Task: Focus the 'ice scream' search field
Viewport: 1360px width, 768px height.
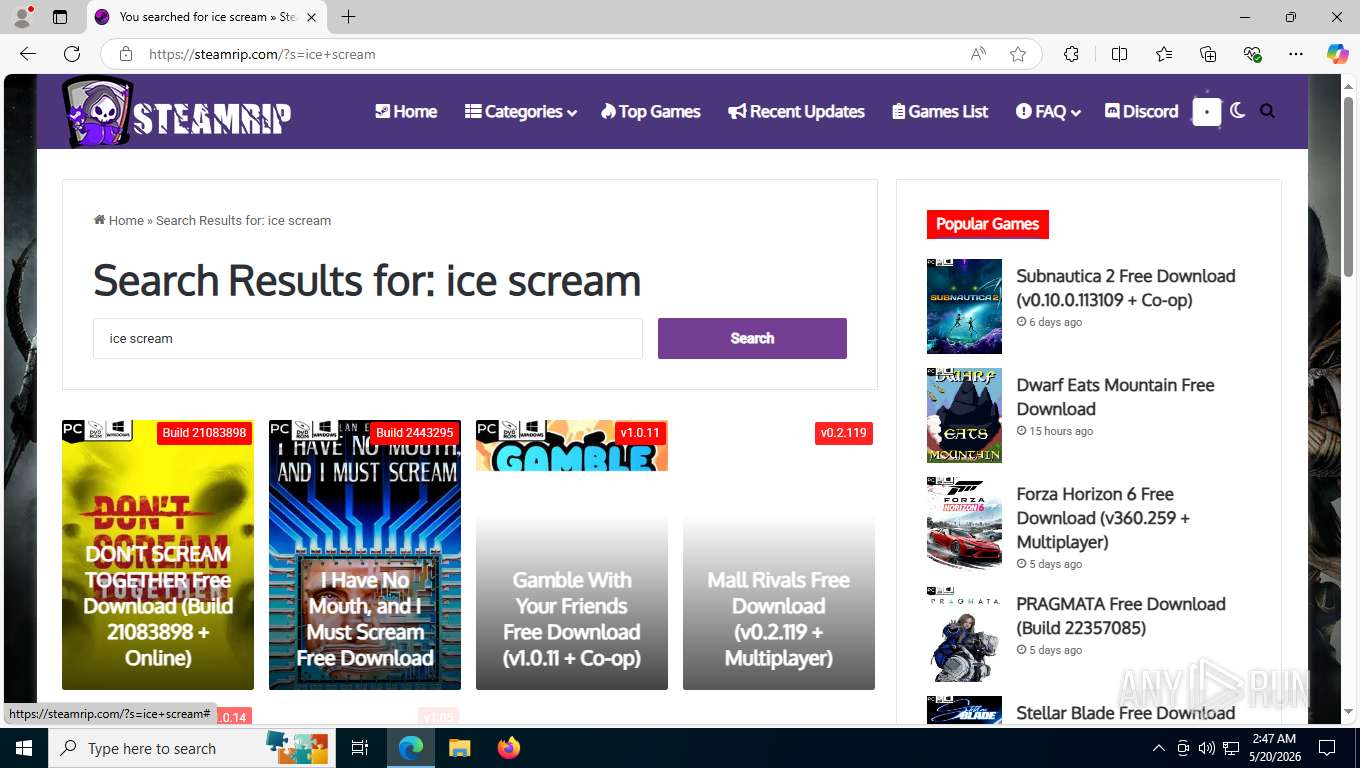Action: click(x=368, y=338)
